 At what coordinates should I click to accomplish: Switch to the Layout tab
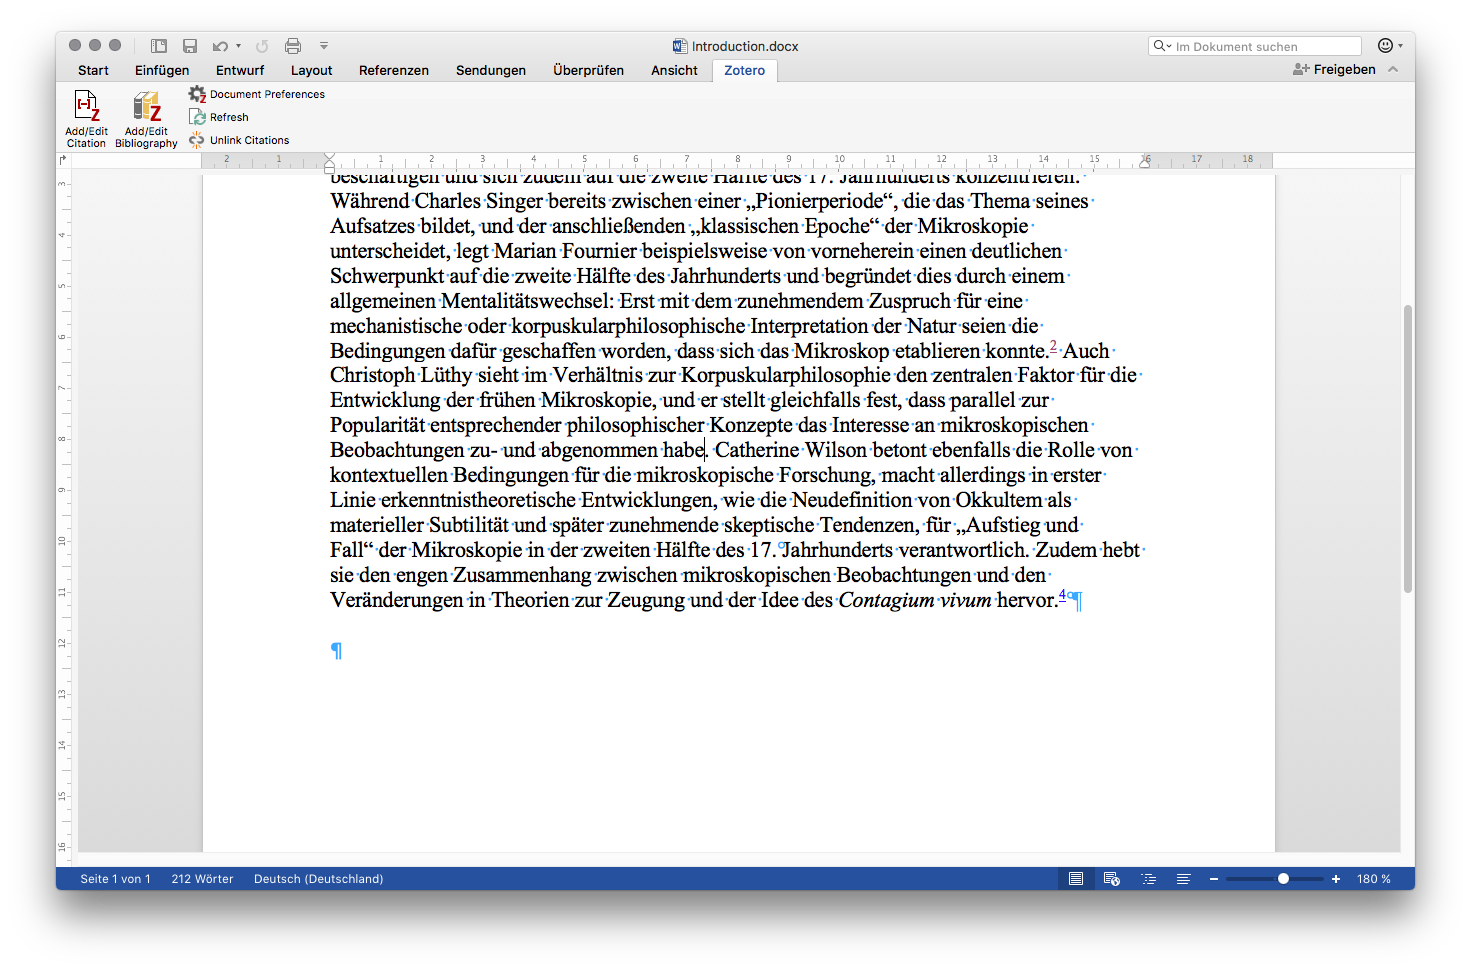(x=311, y=70)
